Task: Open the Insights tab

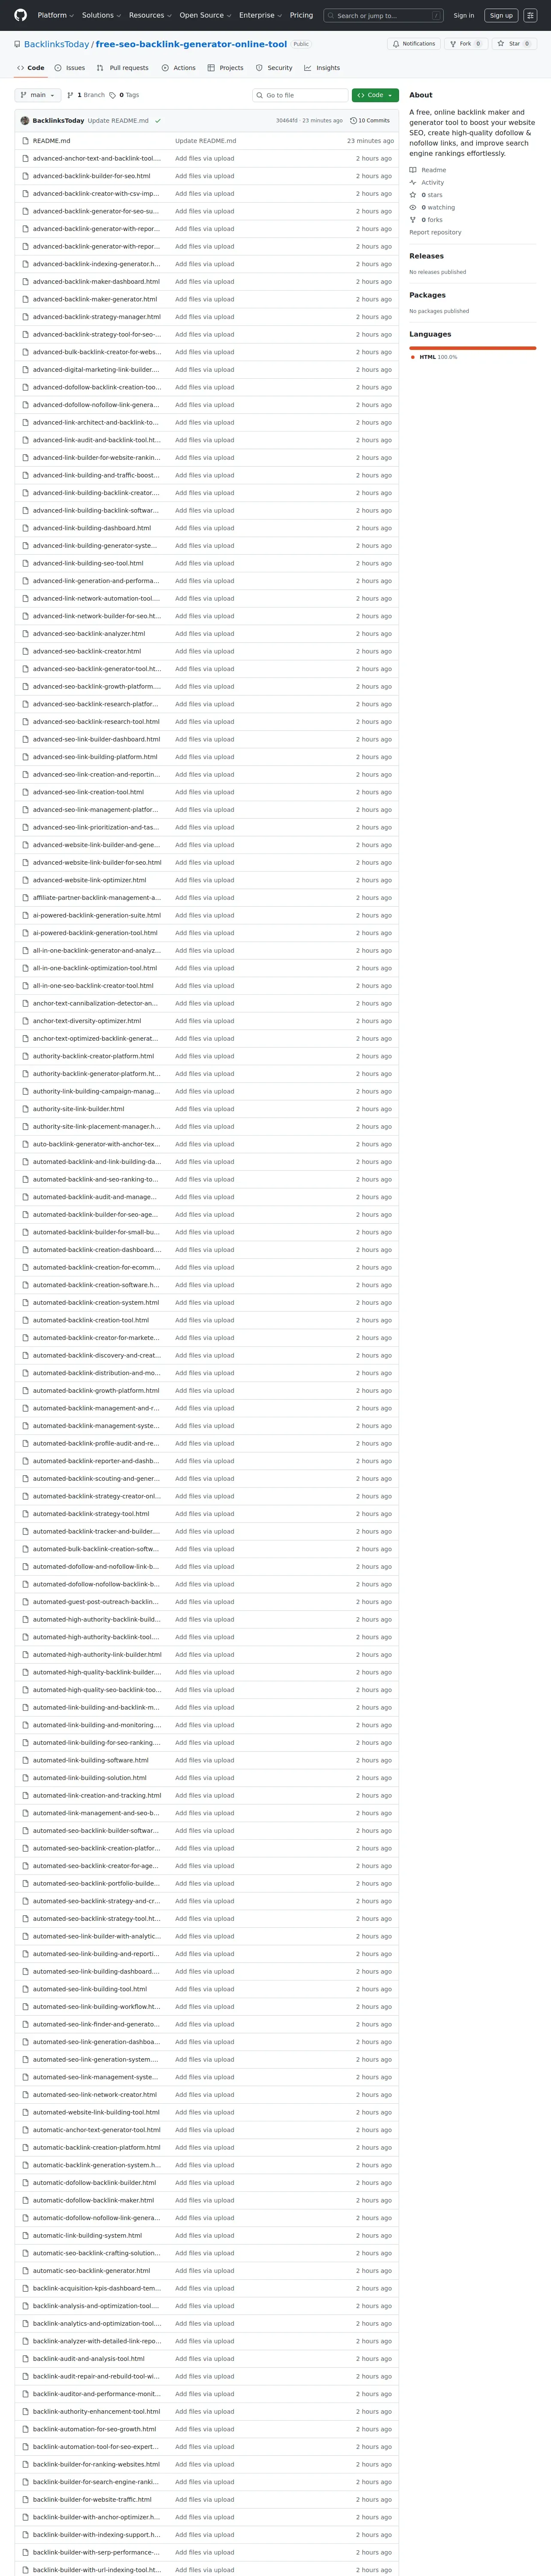Action: point(322,68)
